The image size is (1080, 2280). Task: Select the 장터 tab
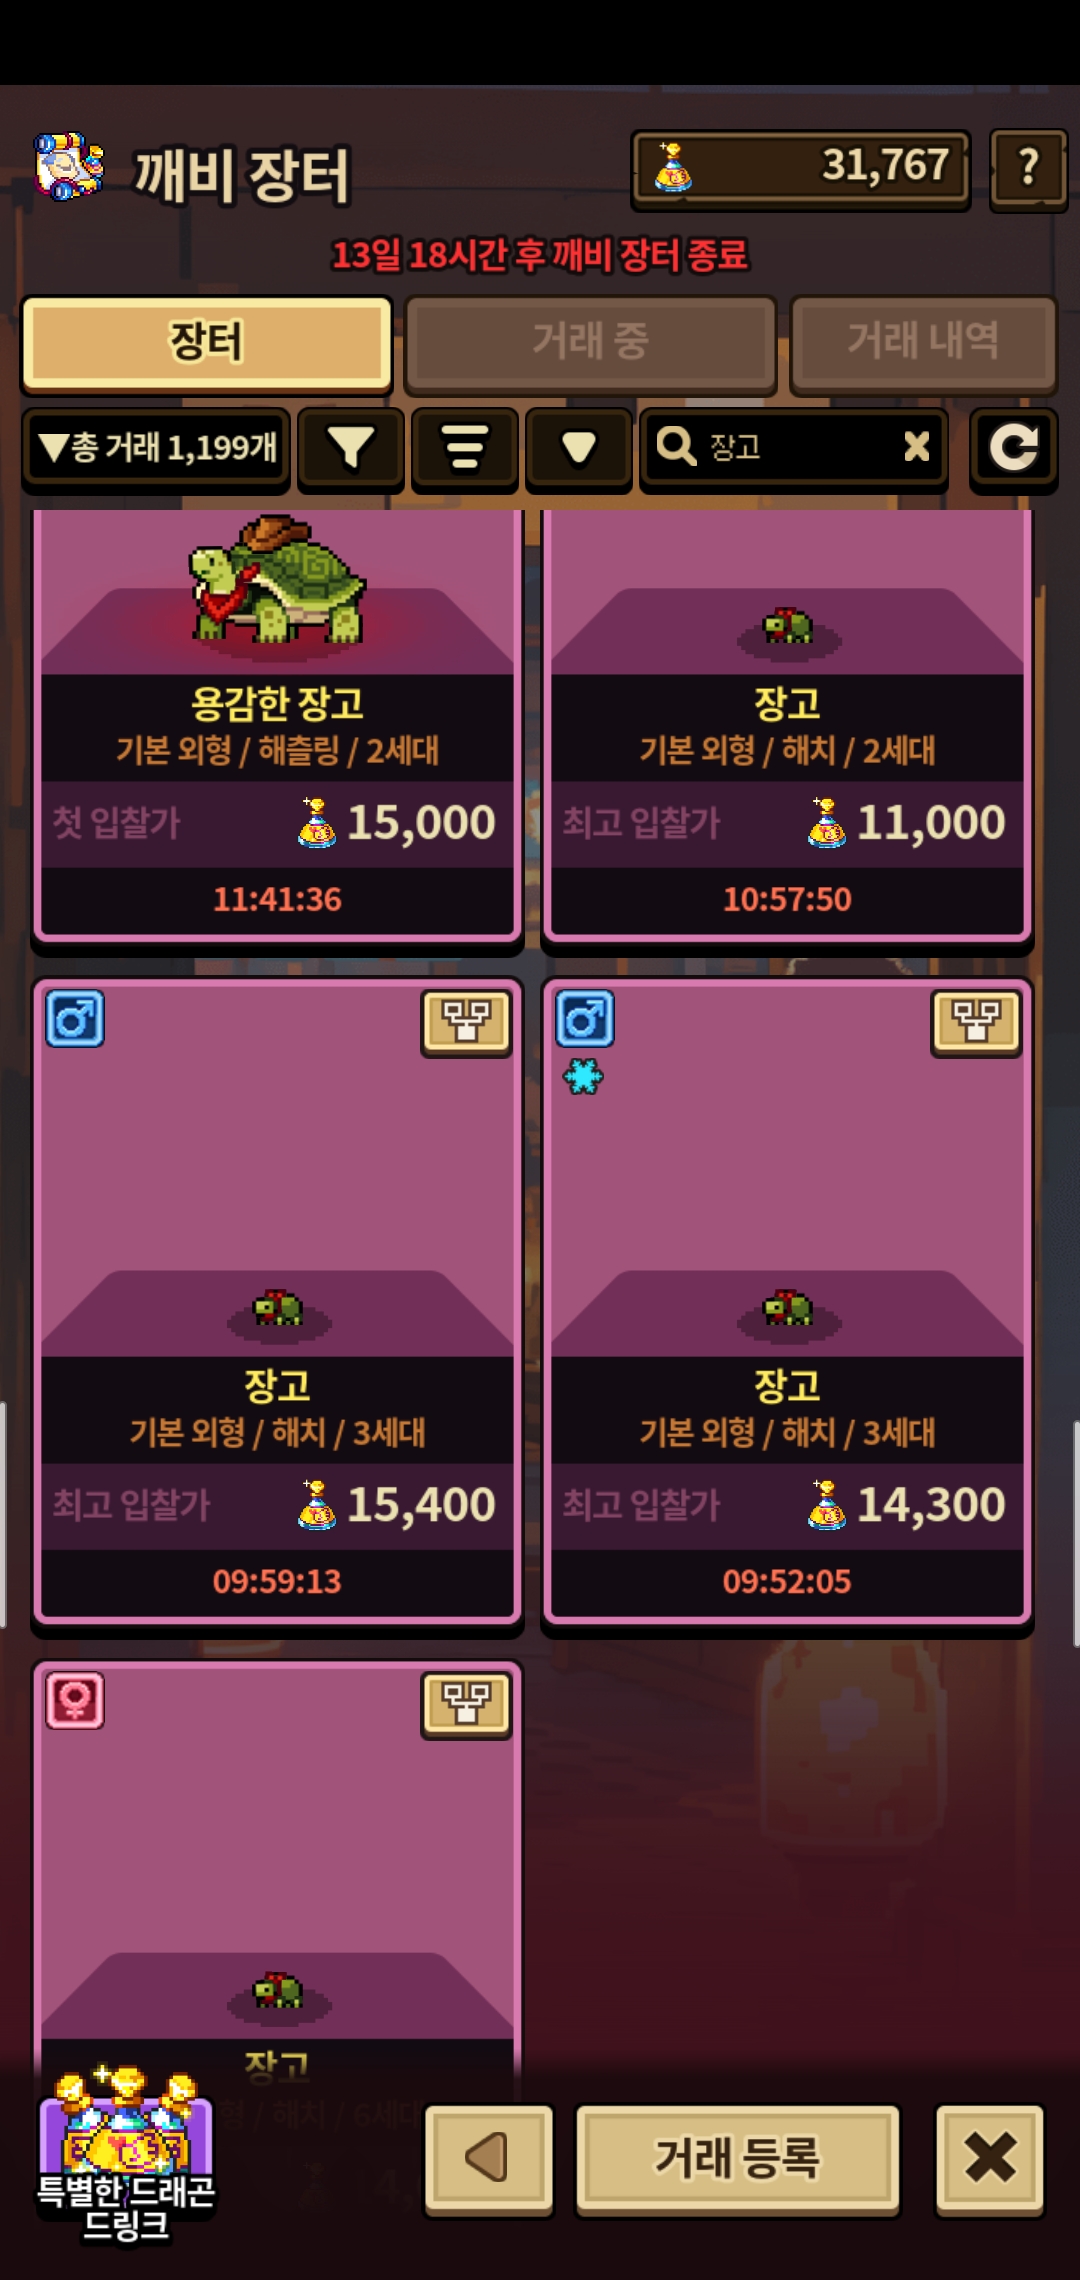pyautogui.click(x=206, y=342)
